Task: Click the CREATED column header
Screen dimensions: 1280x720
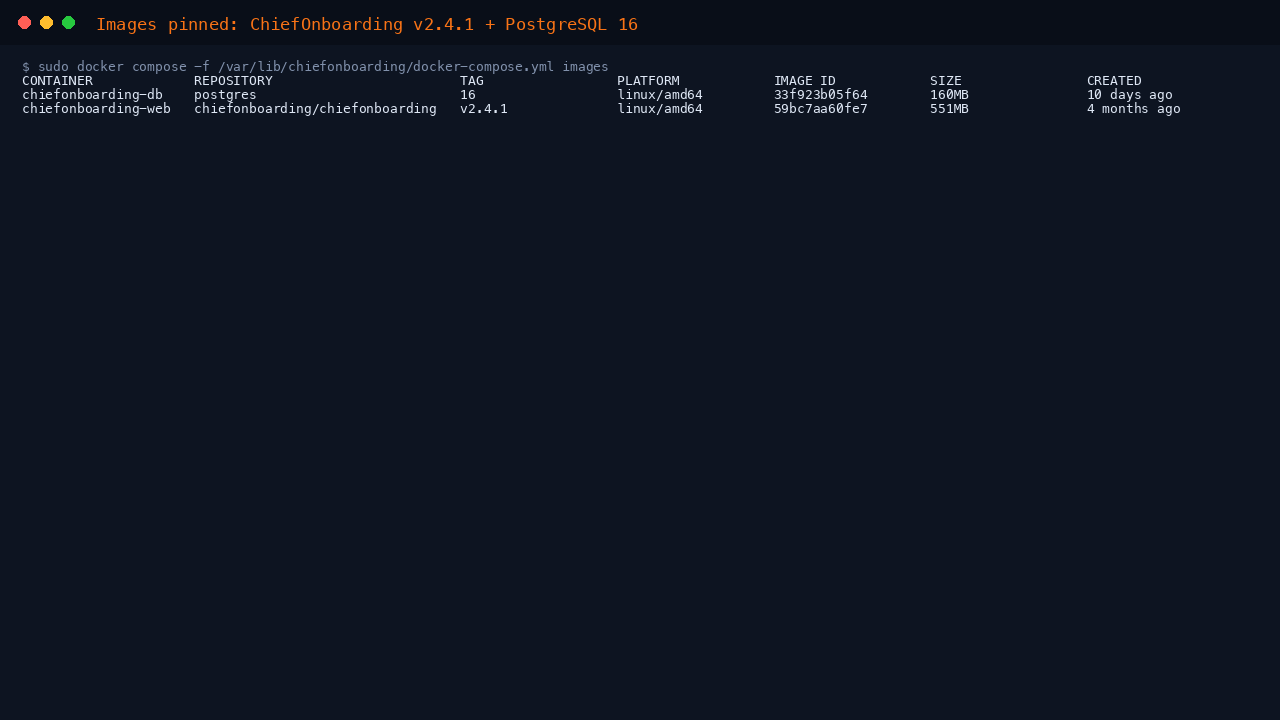Action: tap(1114, 81)
